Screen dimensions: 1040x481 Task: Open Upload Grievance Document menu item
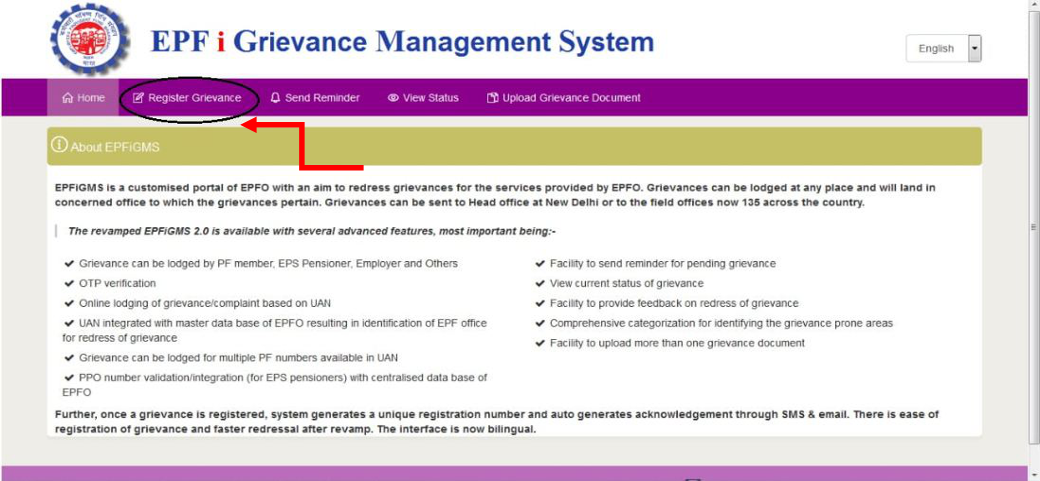tap(564, 98)
